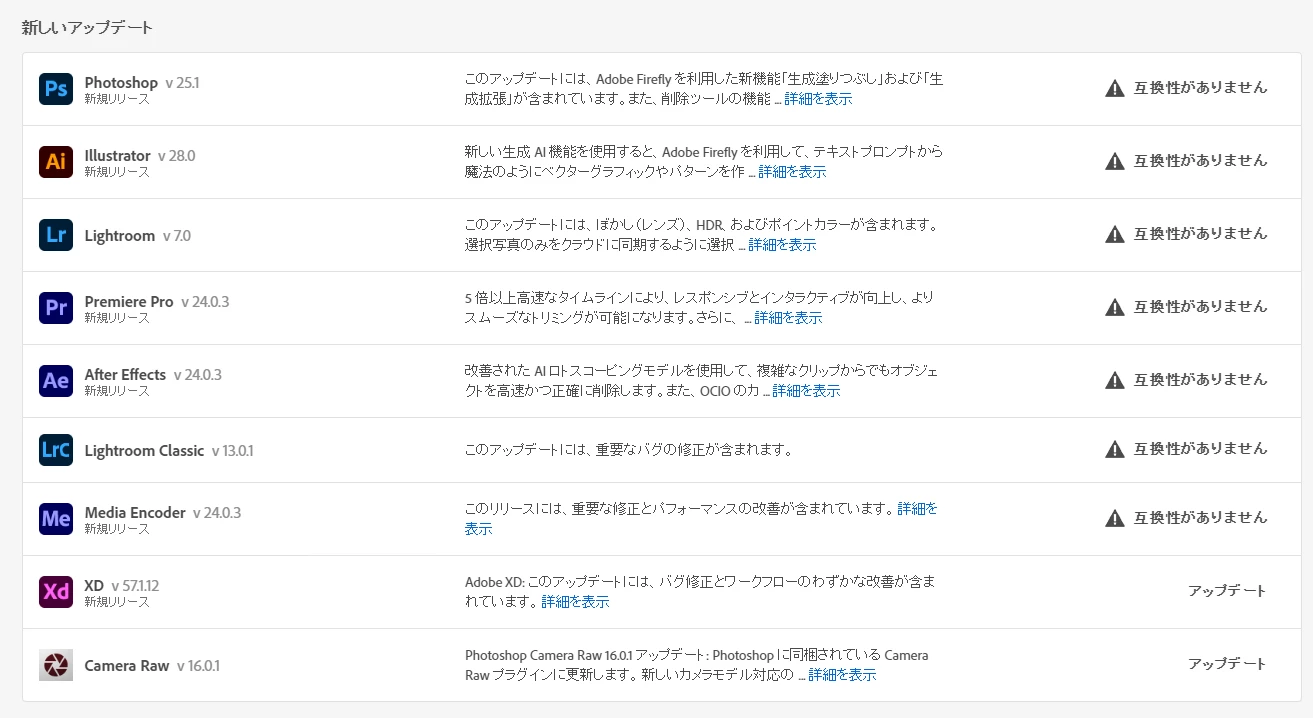This screenshot has height=718, width=1313.
Task: Click the Illustrator v 28.0 name
Action: click(140, 156)
